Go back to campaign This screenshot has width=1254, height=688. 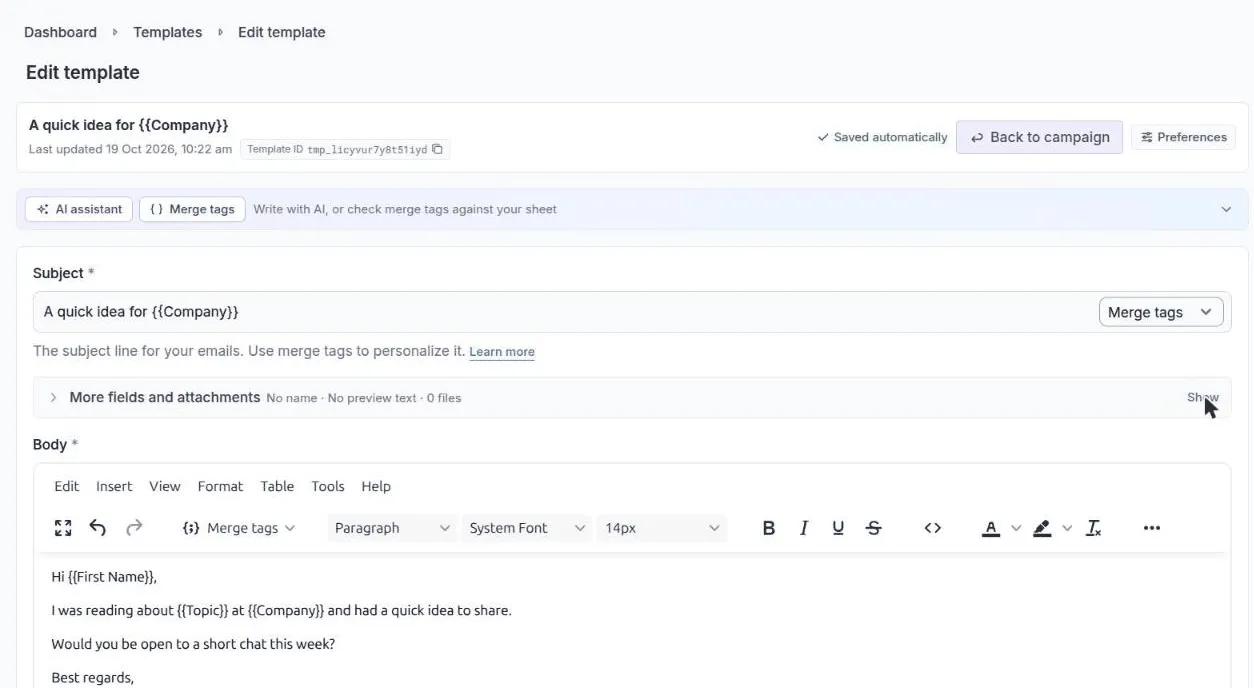click(1039, 137)
